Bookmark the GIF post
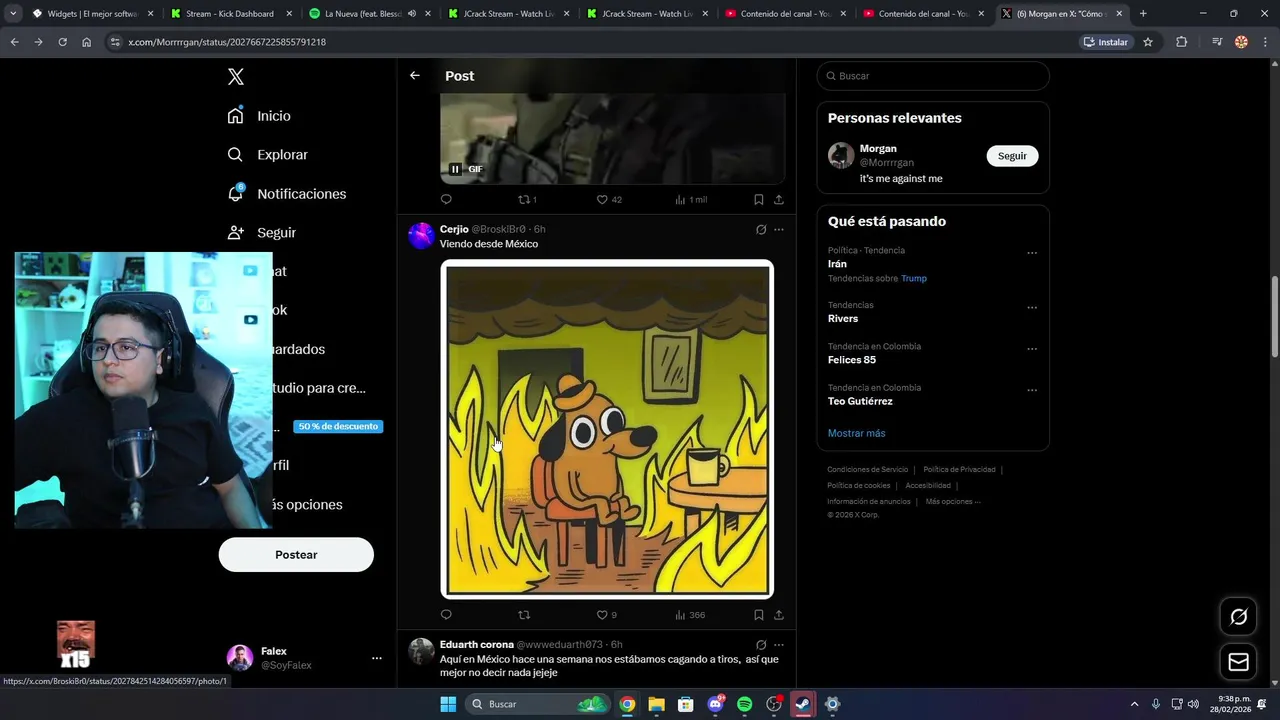Image resolution: width=1280 pixels, height=720 pixels. coord(759,200)
